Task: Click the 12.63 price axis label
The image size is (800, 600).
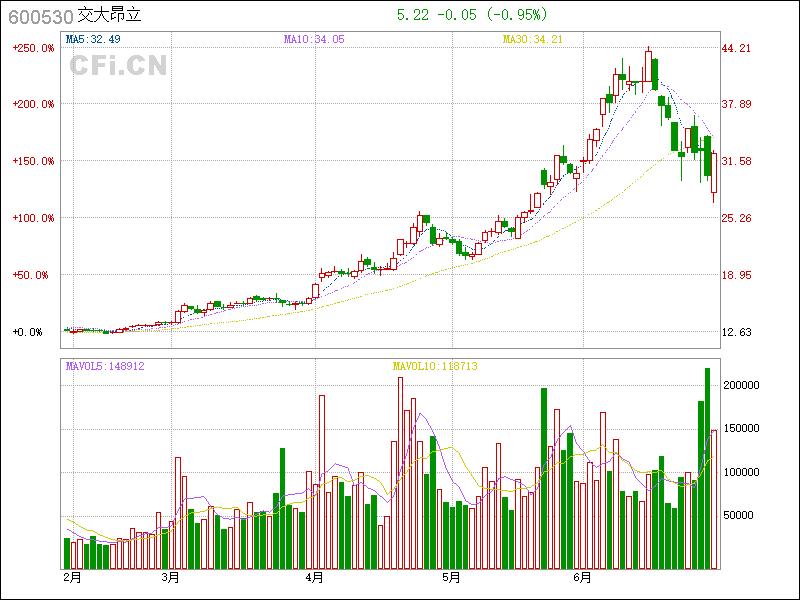Action: coord(737,332)
